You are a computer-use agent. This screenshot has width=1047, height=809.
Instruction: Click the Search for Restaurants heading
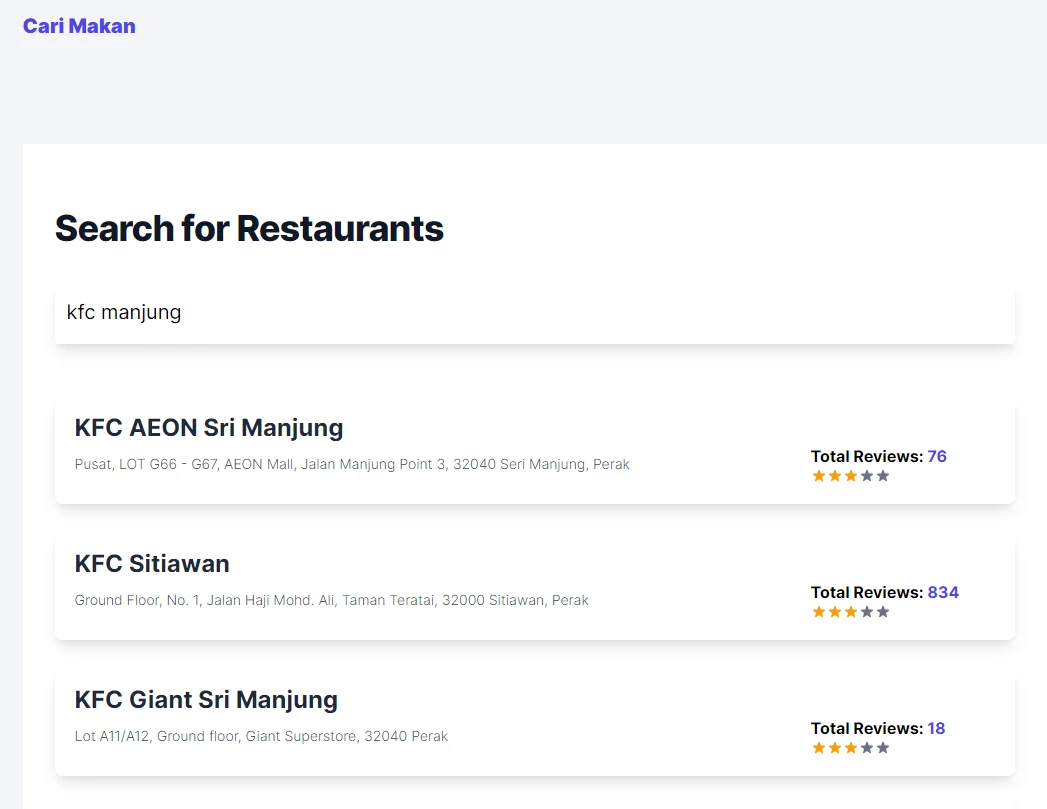point(249,228)
